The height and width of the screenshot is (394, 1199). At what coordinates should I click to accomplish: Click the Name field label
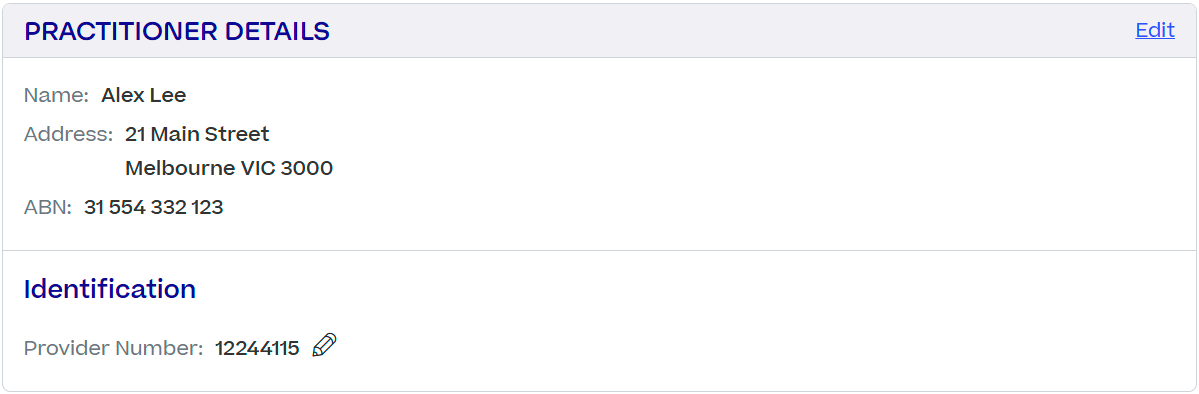(x=57, y=96)
